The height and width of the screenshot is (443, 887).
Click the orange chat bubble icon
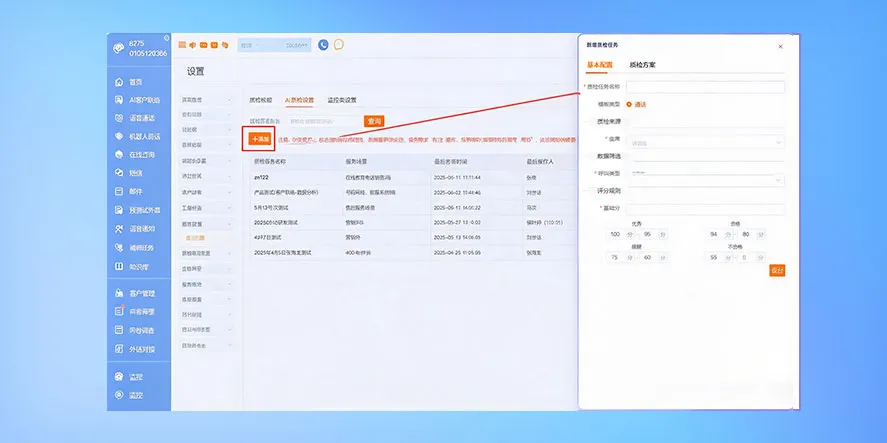tap(338, 44)
